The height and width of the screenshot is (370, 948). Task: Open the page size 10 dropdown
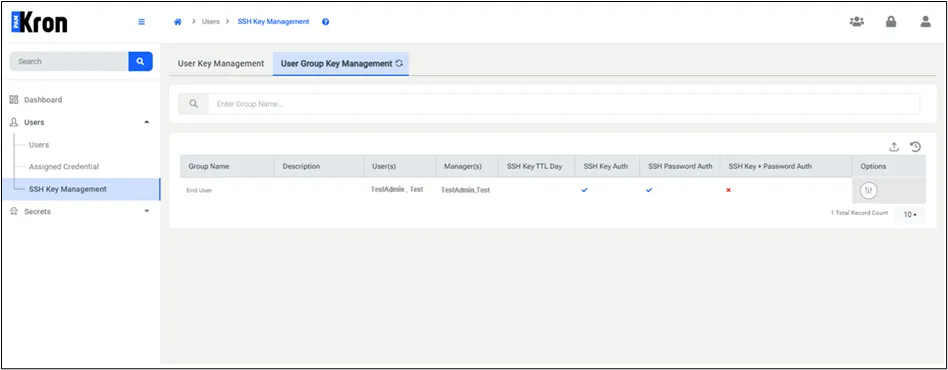tap(910, 215)
